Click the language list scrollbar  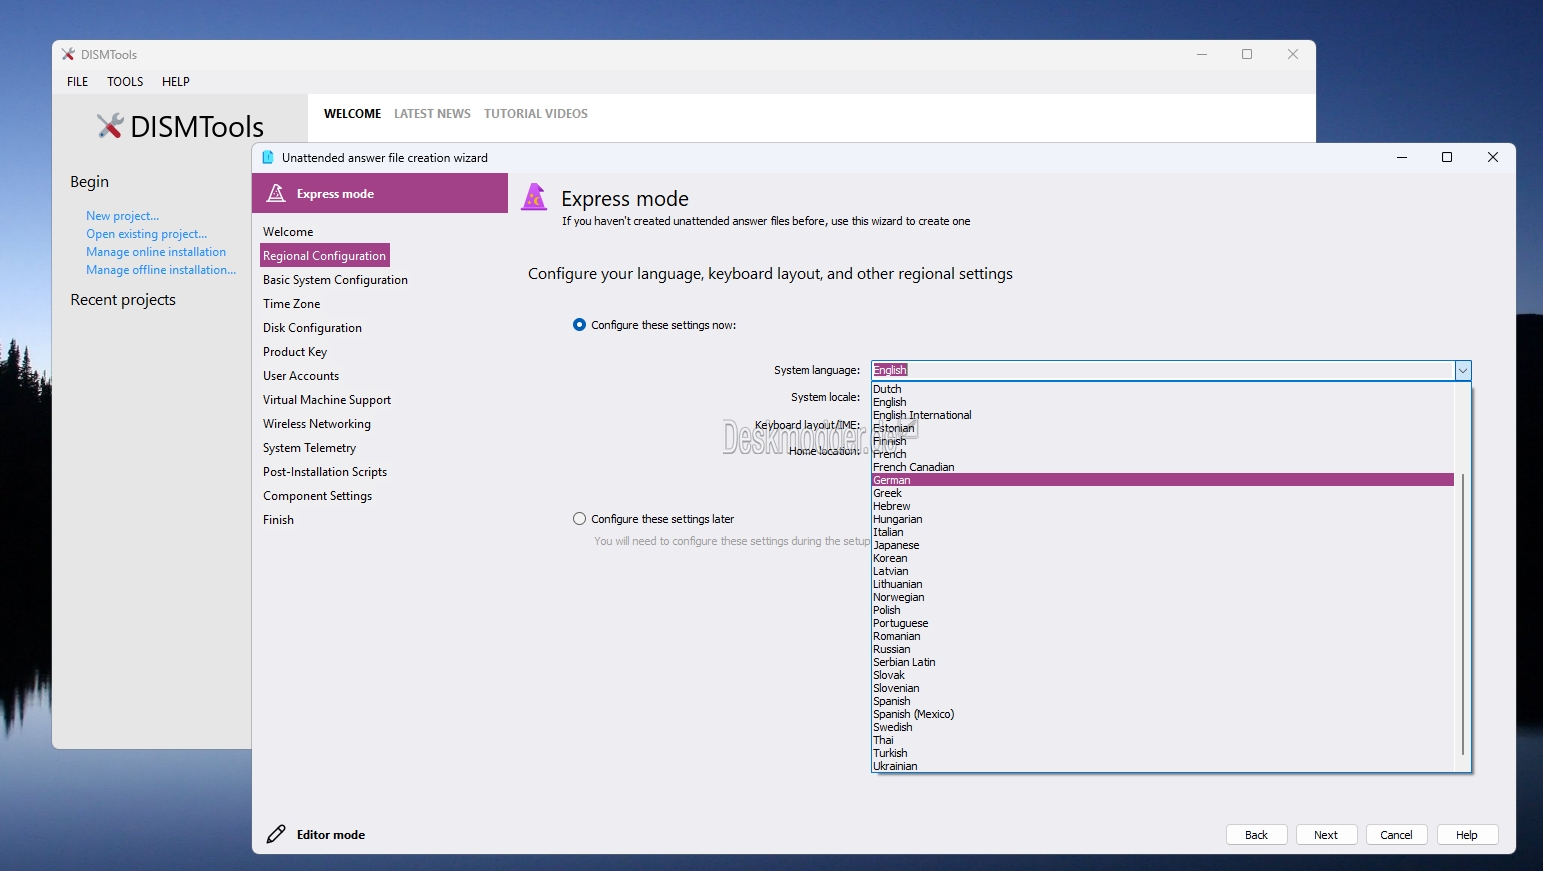[x=1463, y=614]
